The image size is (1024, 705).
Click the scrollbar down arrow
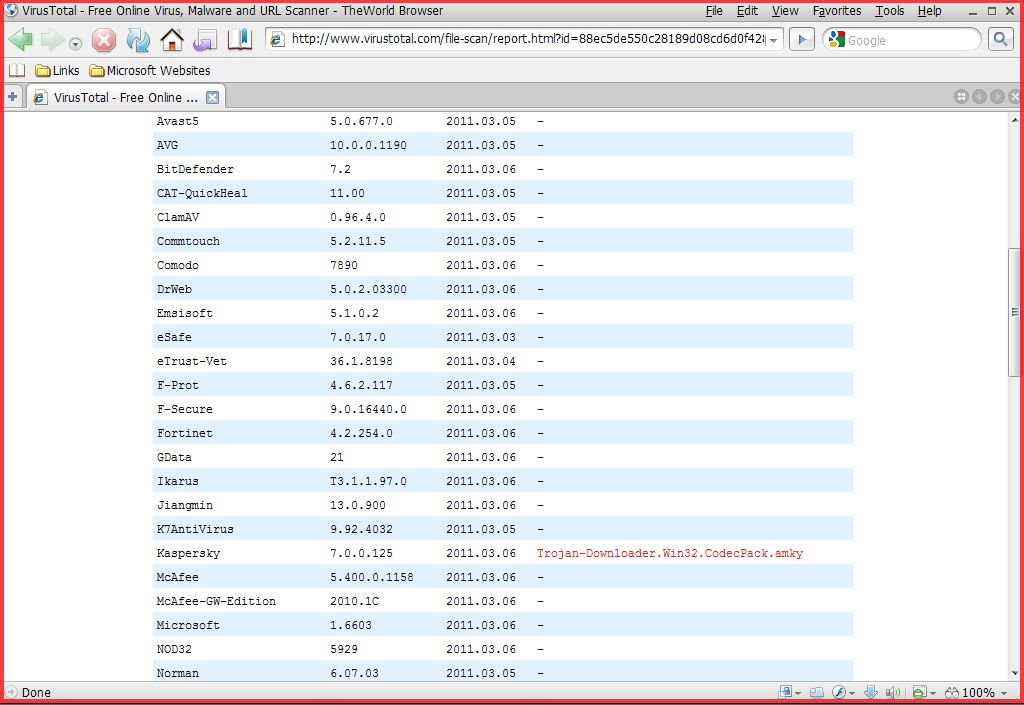click(1014, 673)
